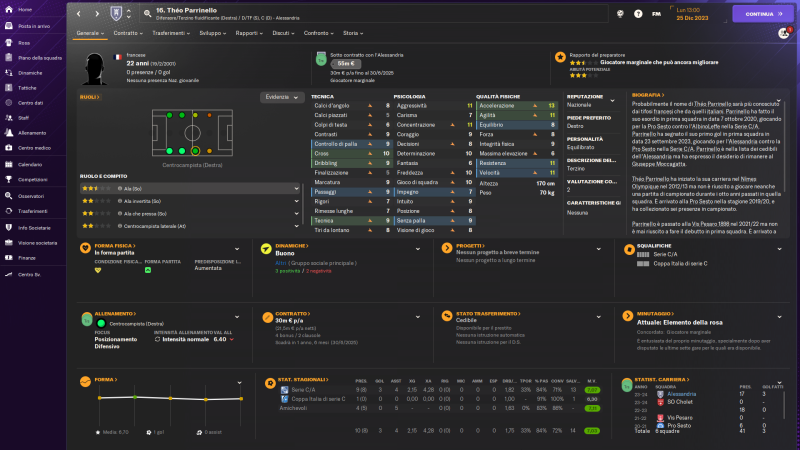The height and width of the screenshot is (450, 800).
Task: Open STATIST. CARRIERA link
Action: [x=662, y=380]
